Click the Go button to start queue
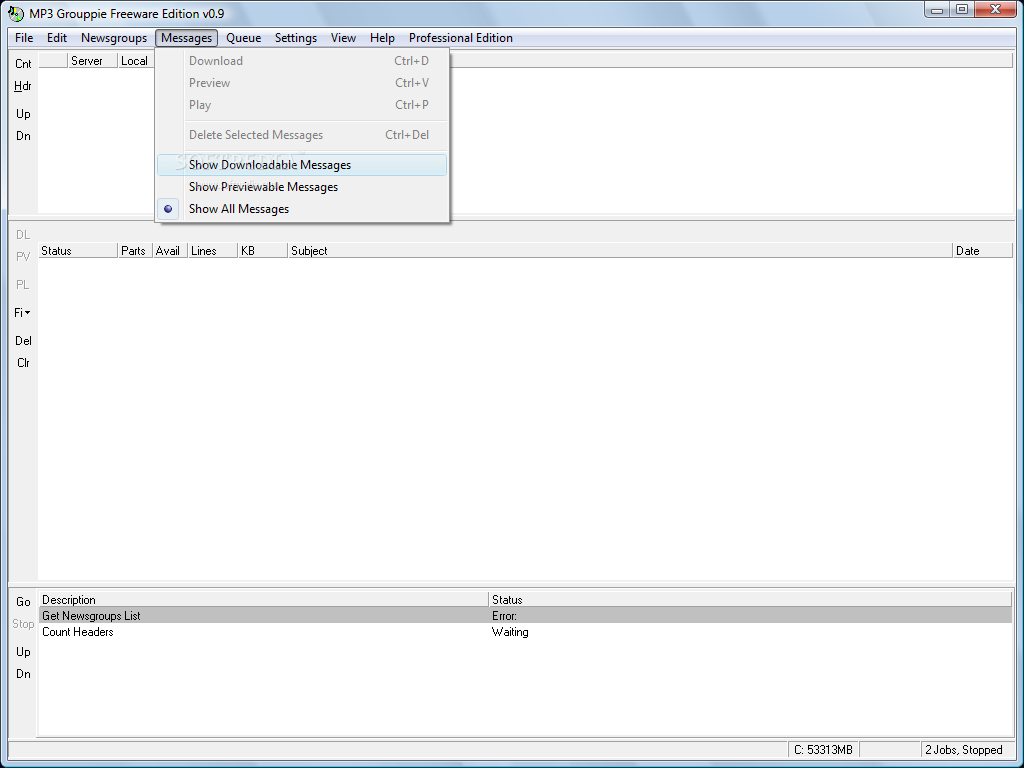The image size is (1024, 768). (23, 602)
